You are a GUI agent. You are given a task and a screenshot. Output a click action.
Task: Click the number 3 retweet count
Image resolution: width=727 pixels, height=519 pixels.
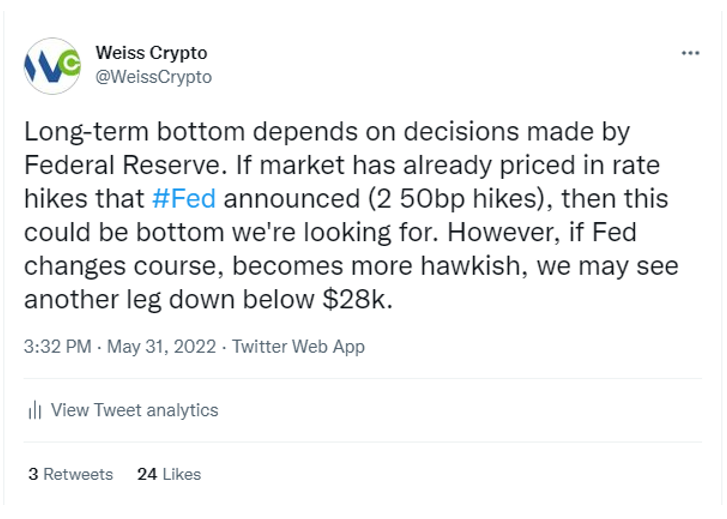[x=33, y=474]
